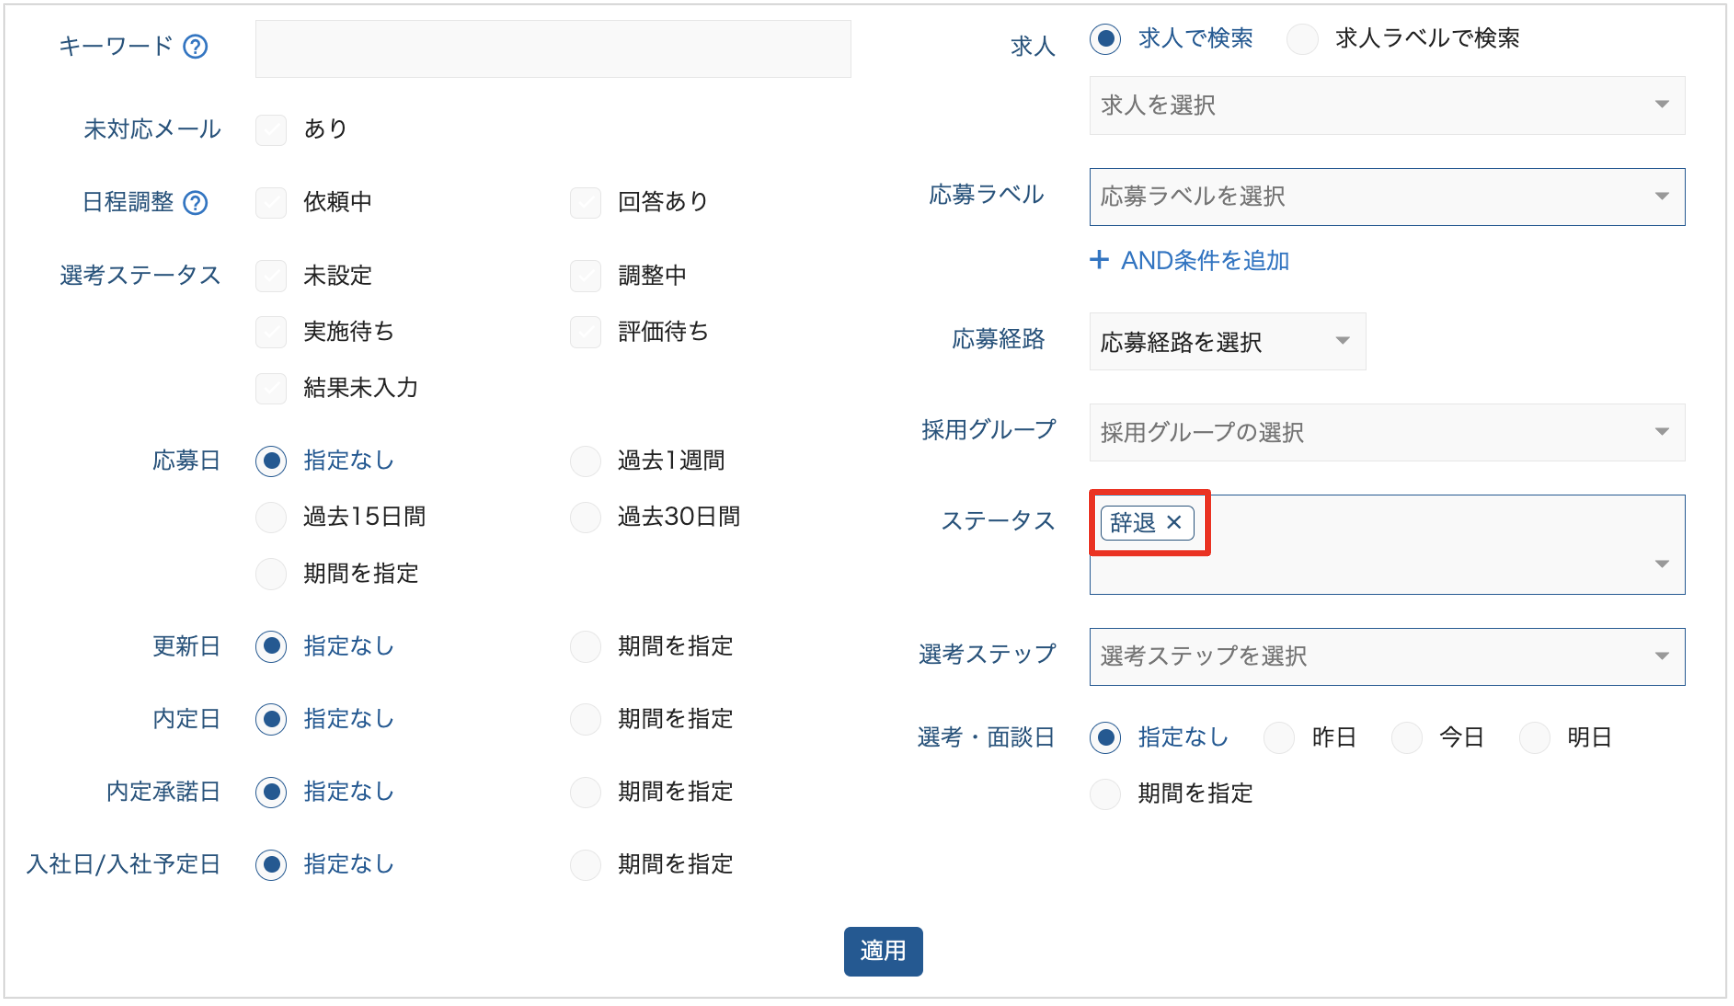Check the 依頼中 checkbox
This screenshot has width=1734, height=1006.
tap(271, 203)
